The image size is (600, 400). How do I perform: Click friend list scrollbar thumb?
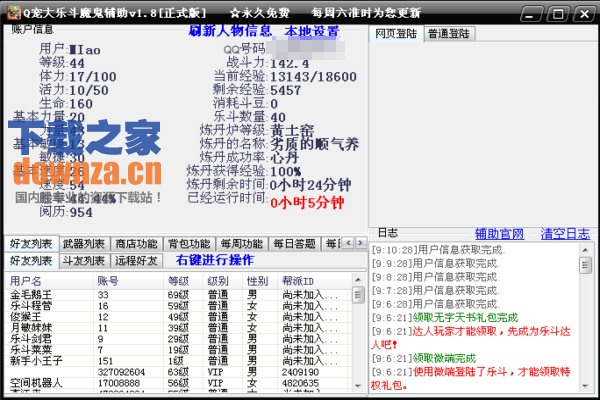pyautogui.click(x=358, y=295)
